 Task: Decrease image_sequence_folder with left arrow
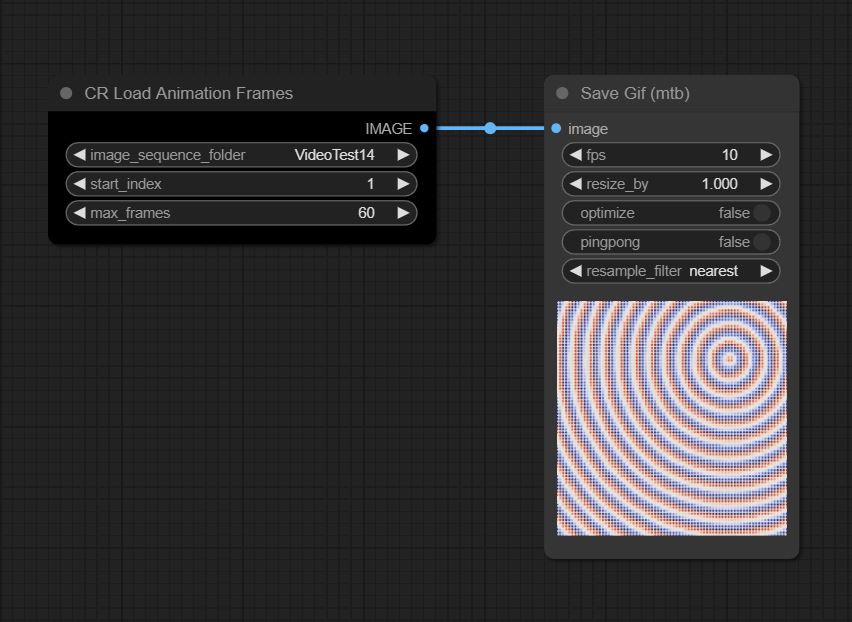[x=79, y=155]
